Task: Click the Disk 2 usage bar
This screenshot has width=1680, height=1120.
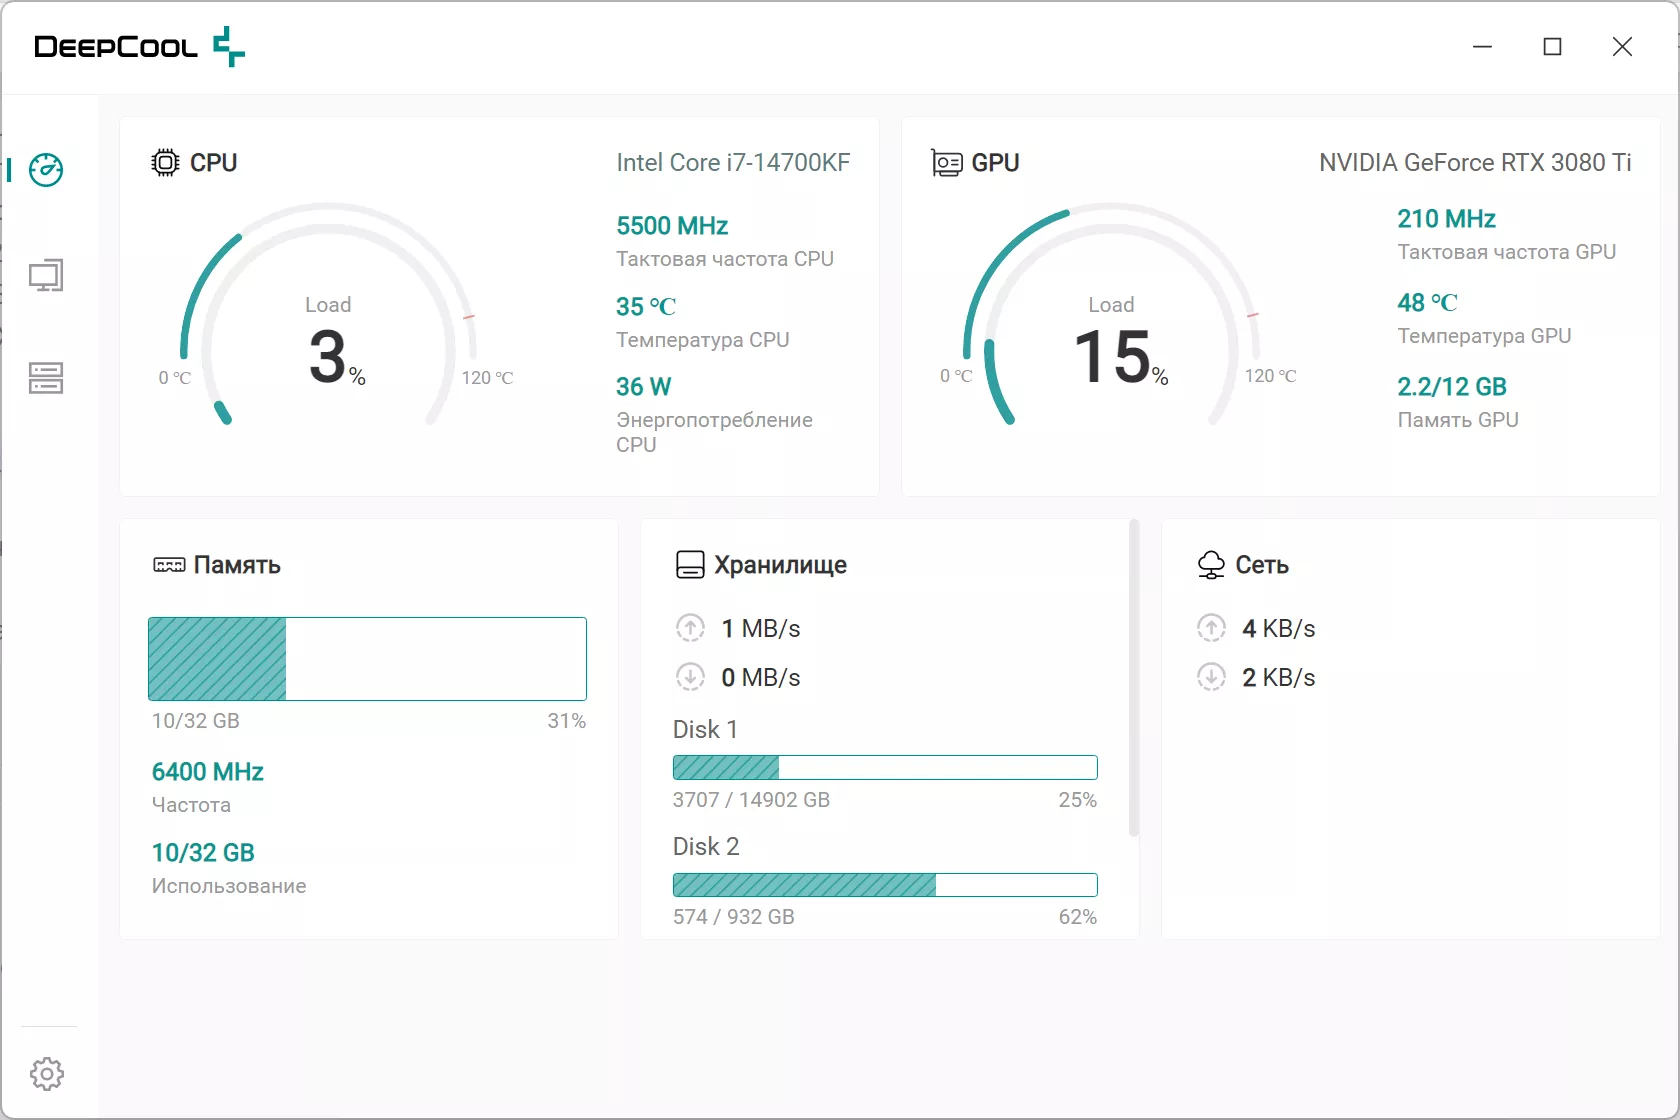Action: click(x=885, y=885)
